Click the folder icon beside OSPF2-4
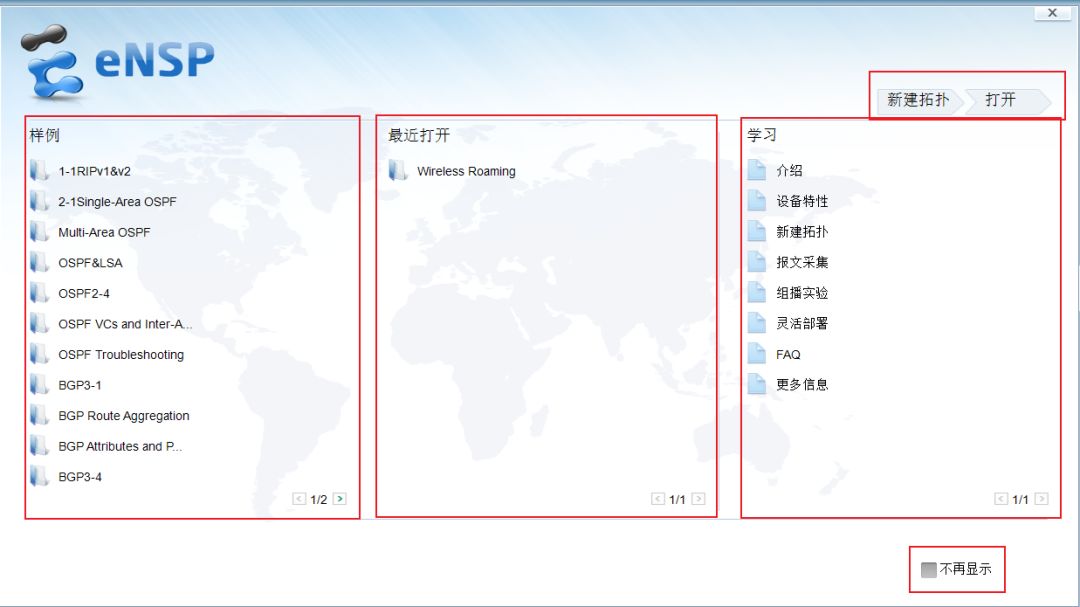Viewport: 1080px width, 607px height. 39,293
